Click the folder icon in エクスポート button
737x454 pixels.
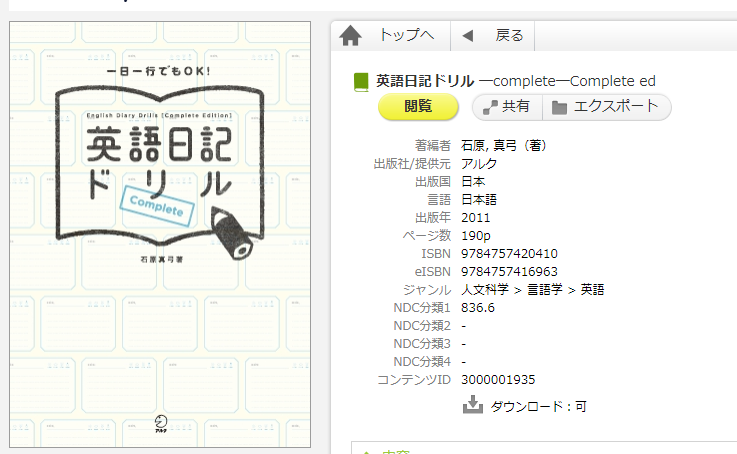[559, 108]
